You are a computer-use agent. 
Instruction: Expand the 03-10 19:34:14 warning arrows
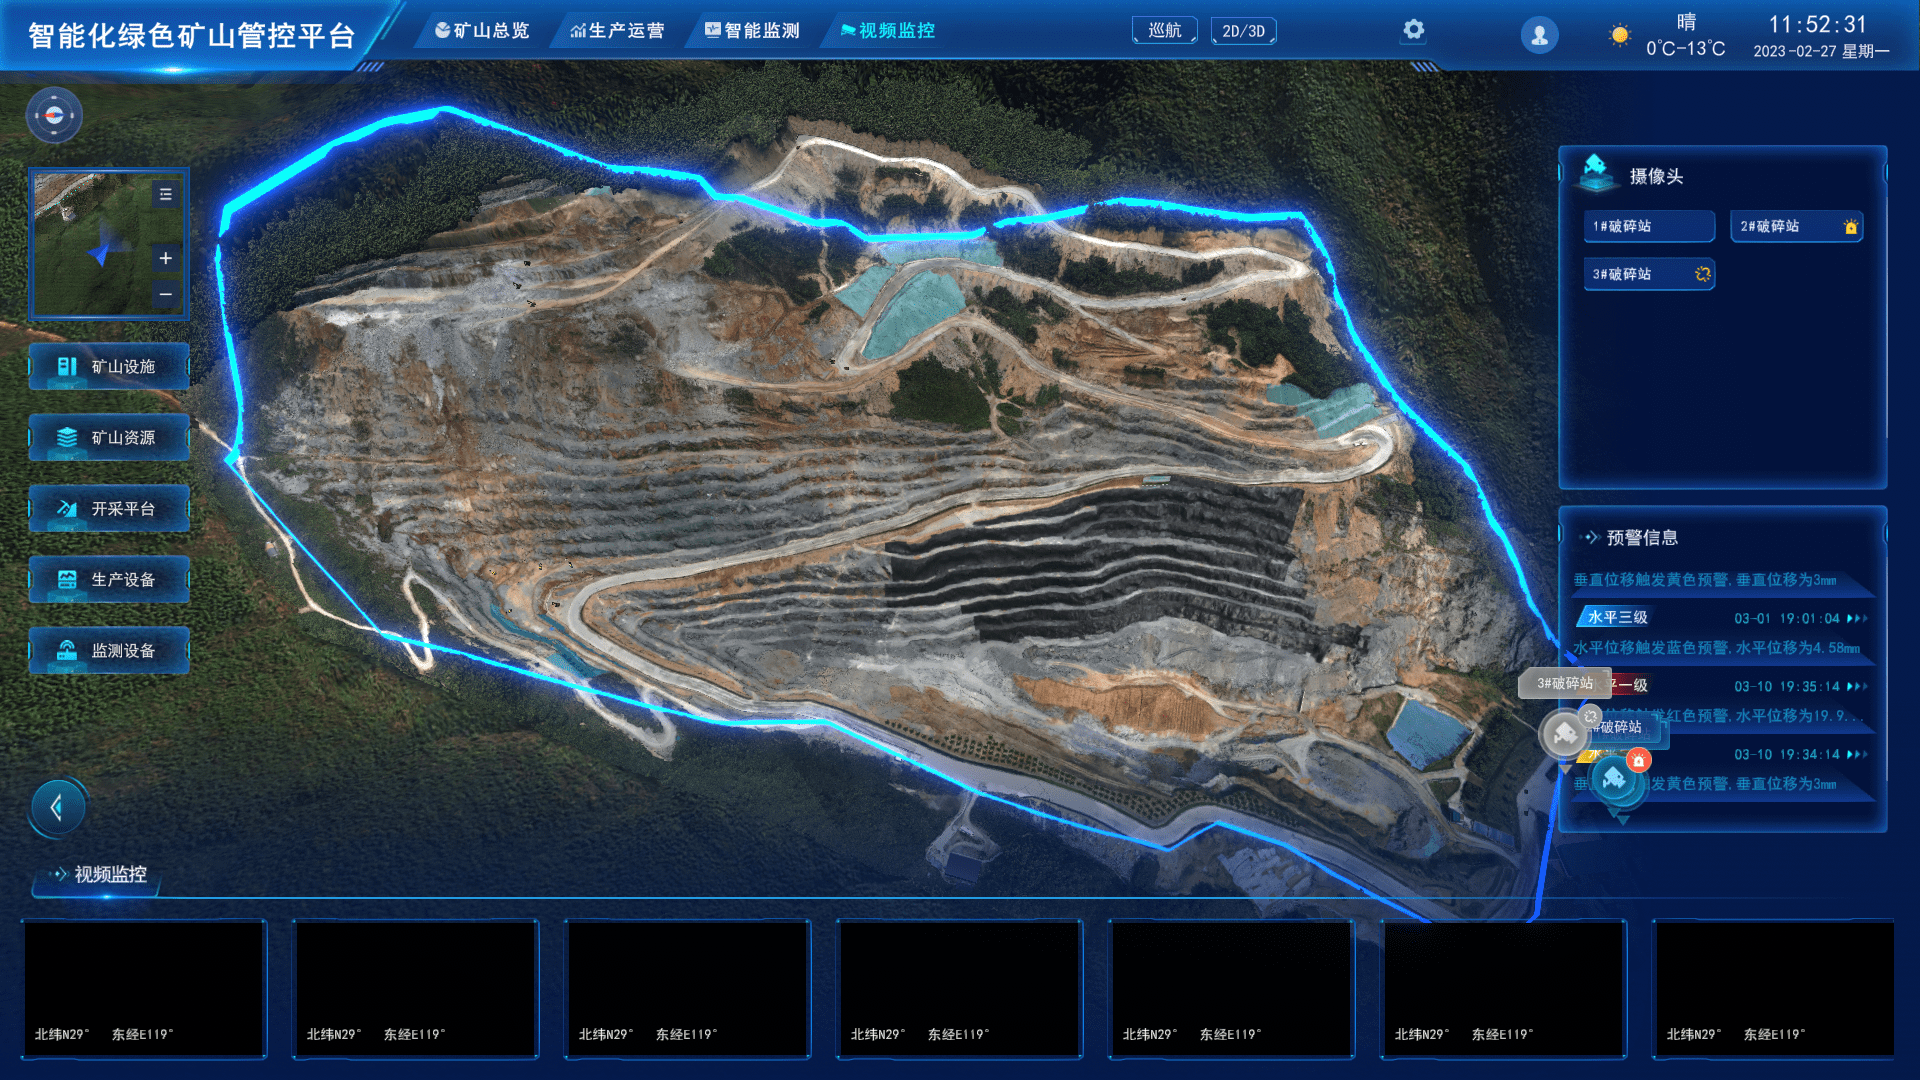pyautogui.click(x=1856, y=755)
